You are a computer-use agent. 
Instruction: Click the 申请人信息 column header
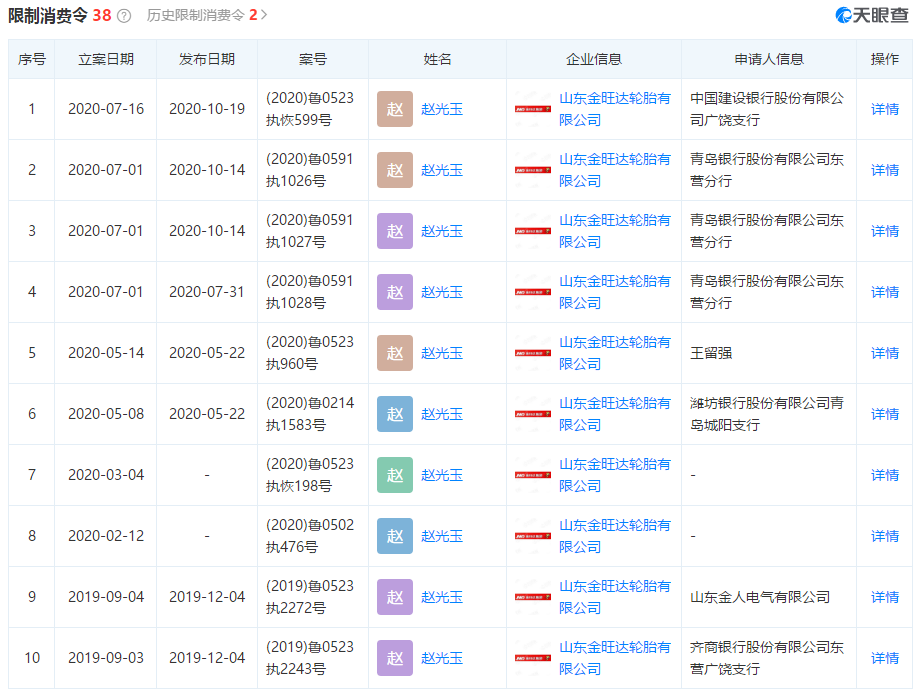coord(769,59)
